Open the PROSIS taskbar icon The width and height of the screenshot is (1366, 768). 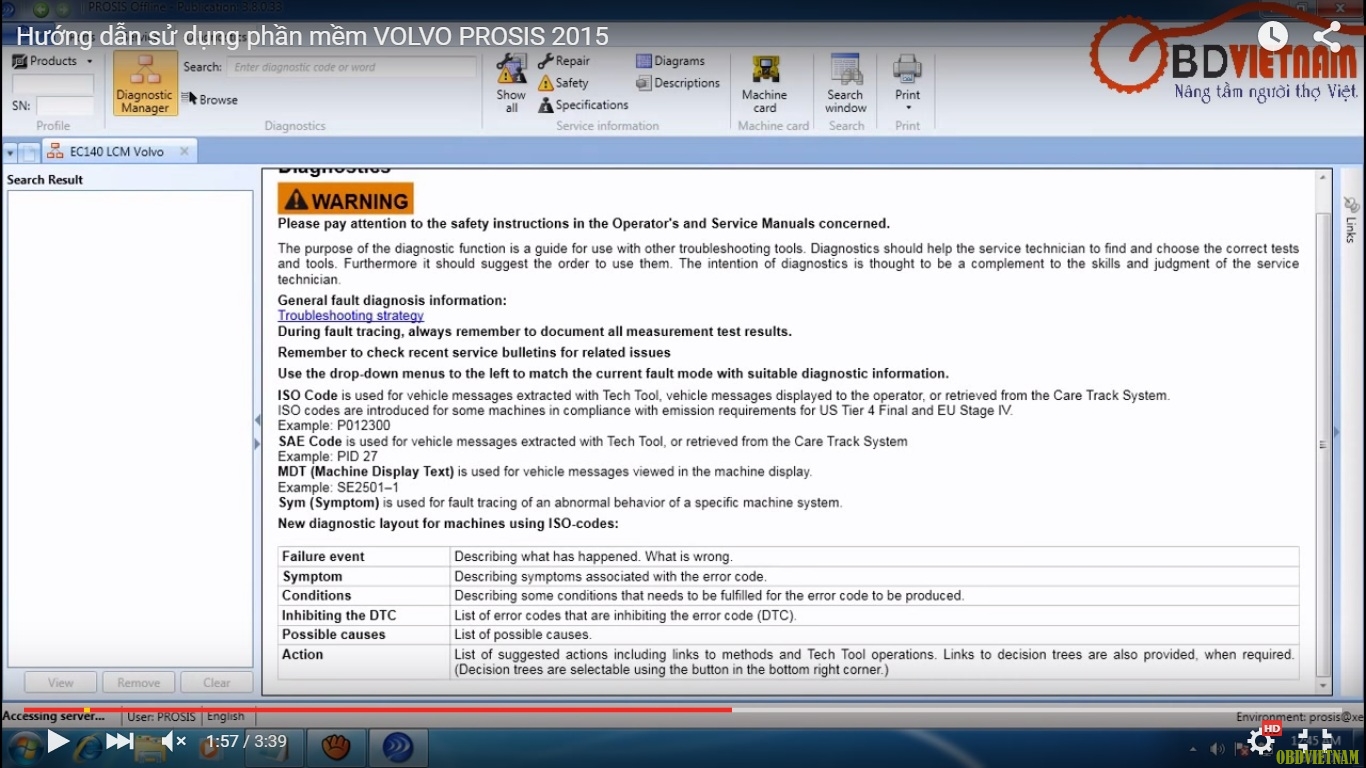click(398, 748)
